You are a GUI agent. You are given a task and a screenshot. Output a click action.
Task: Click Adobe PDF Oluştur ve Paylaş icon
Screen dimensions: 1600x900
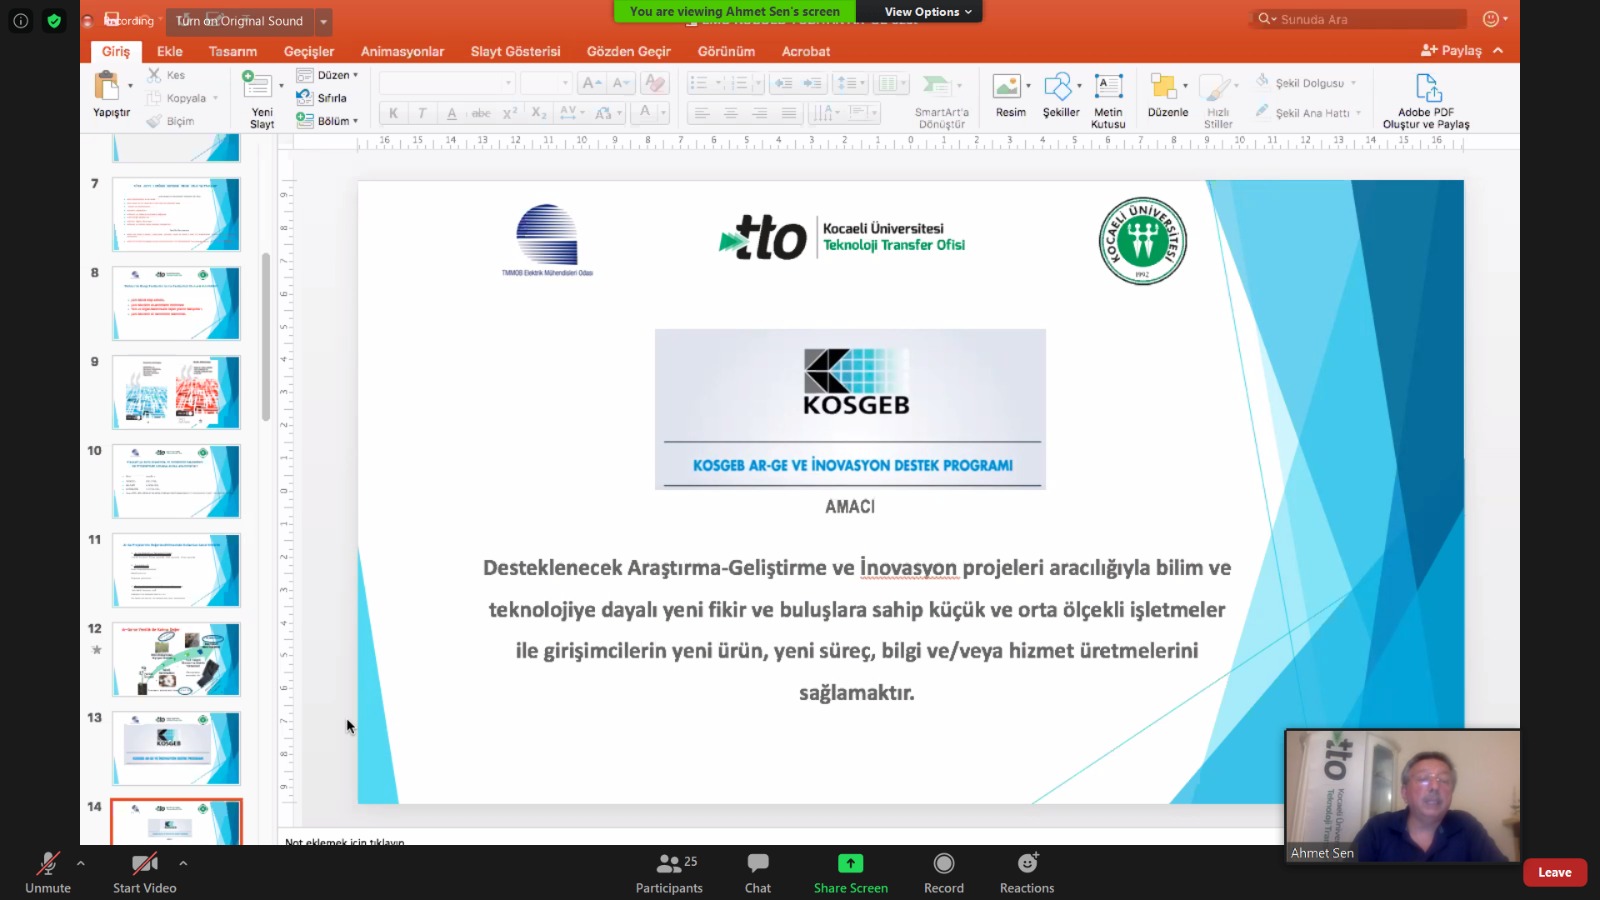coord(1428,87)
